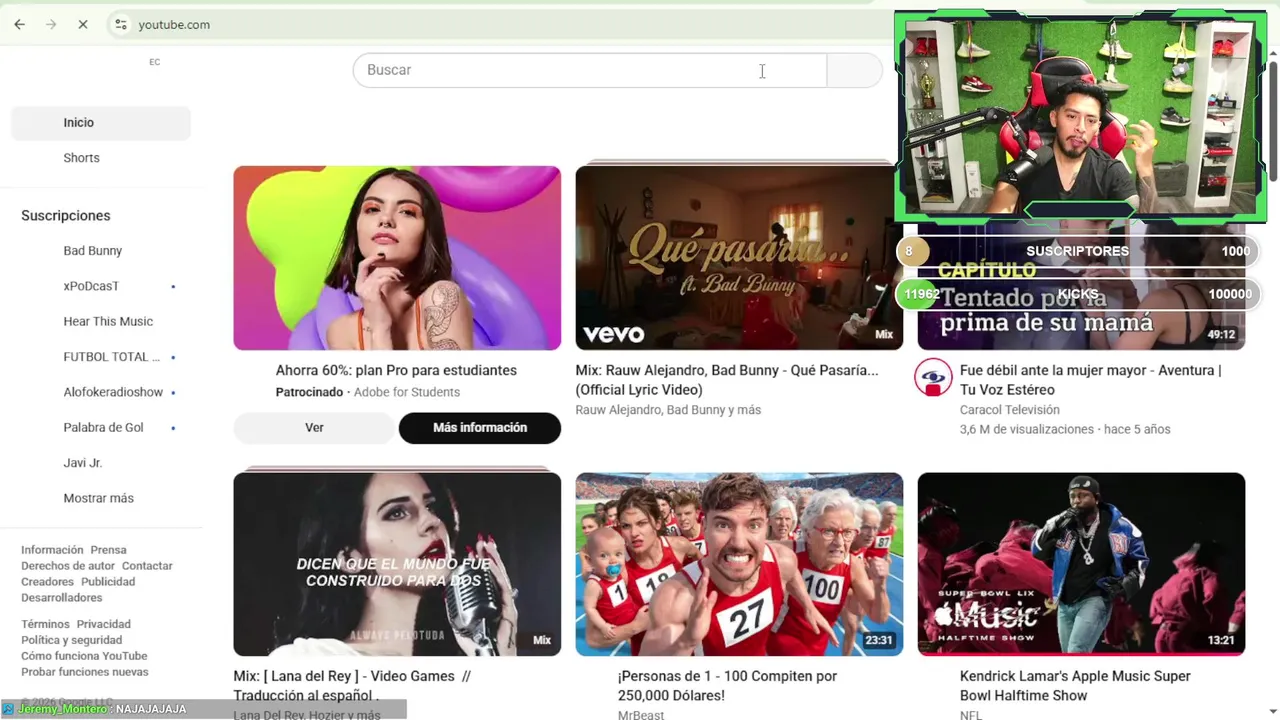
Task: Click the KICKS goal progress bar overlay
Action: [x=1077, y=294]
